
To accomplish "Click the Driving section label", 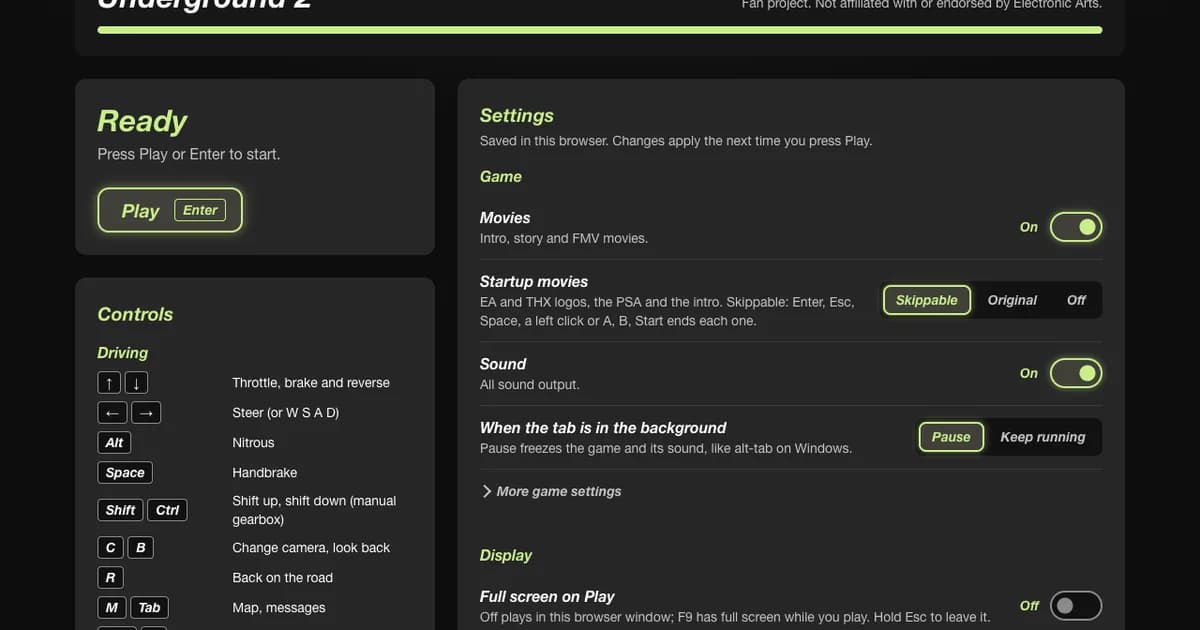I will 122,353.
